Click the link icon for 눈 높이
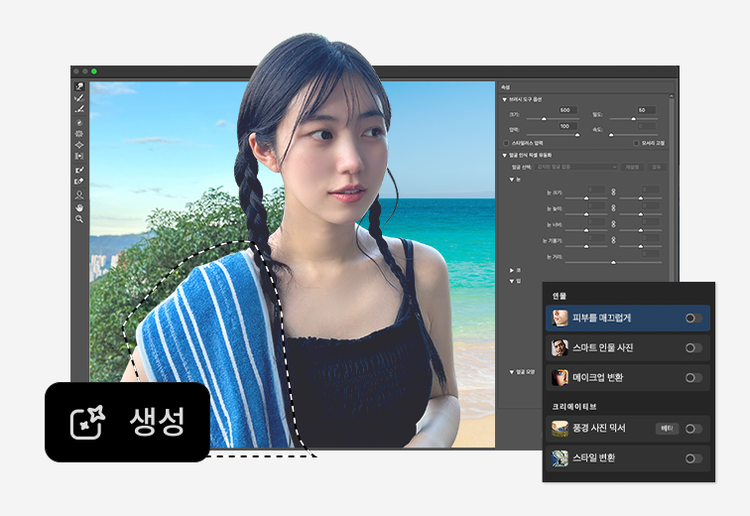Screen dimensions: 750x516 tap(613, 208)
